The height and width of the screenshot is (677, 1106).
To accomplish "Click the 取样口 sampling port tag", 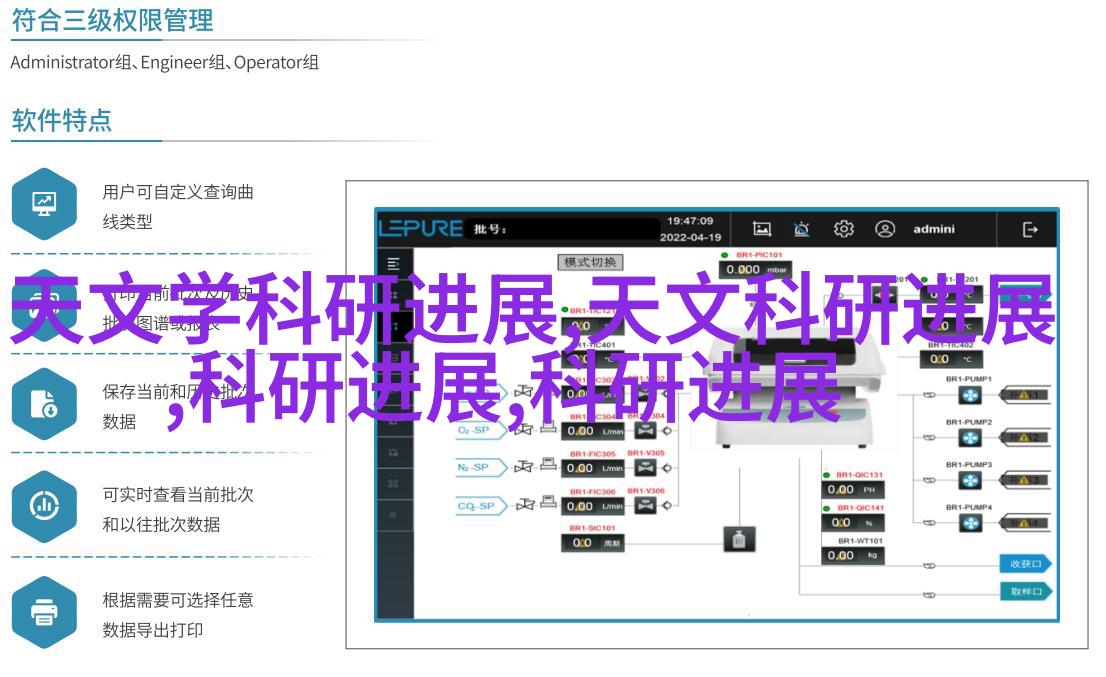I will click(1026, 592).
